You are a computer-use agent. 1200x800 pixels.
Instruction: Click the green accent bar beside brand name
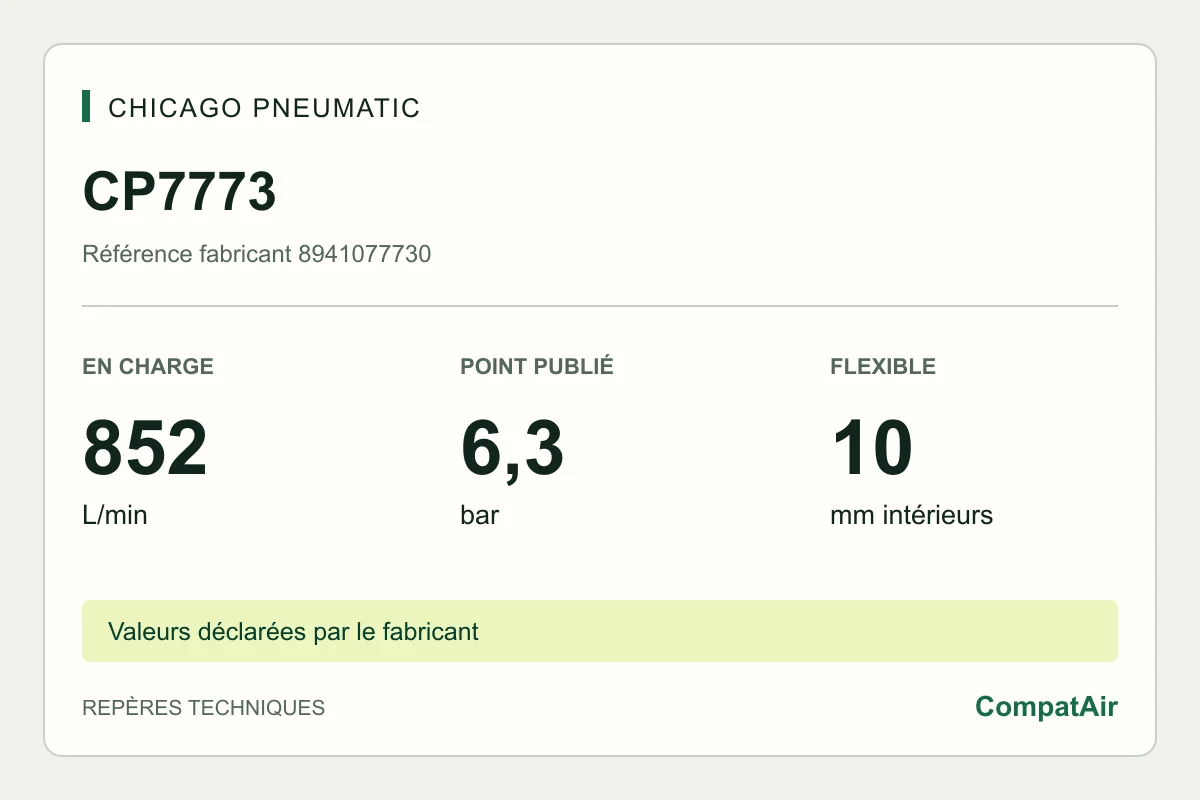click(x=86, y=106)
